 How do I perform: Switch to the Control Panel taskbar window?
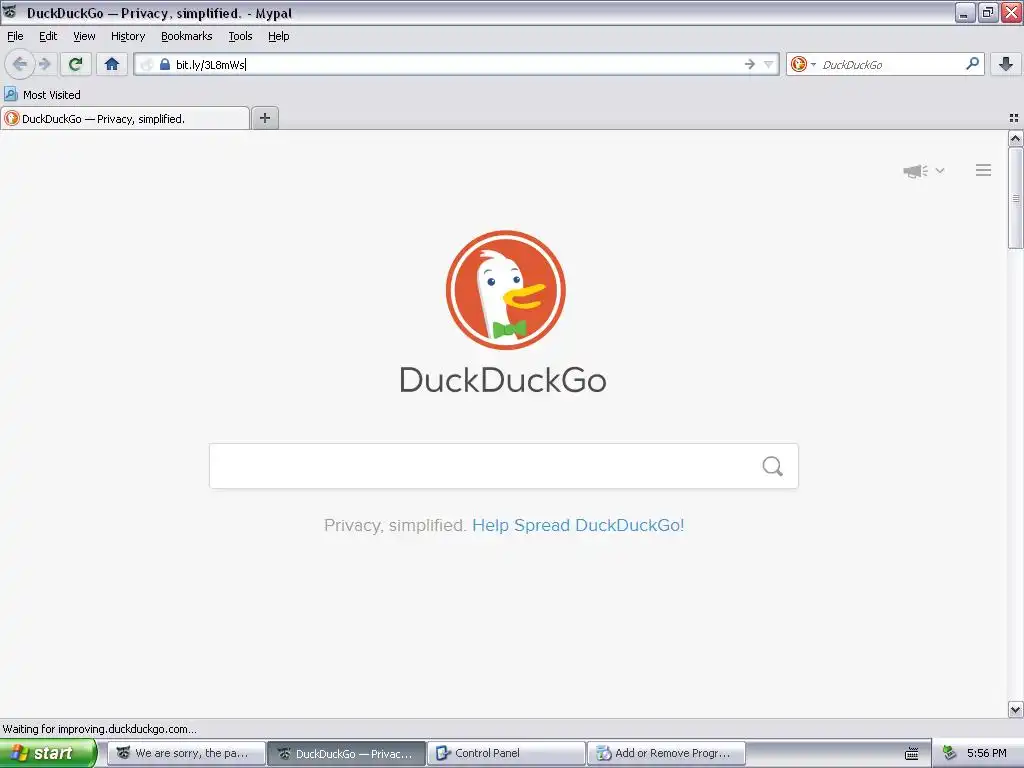(x=507, y=753)
